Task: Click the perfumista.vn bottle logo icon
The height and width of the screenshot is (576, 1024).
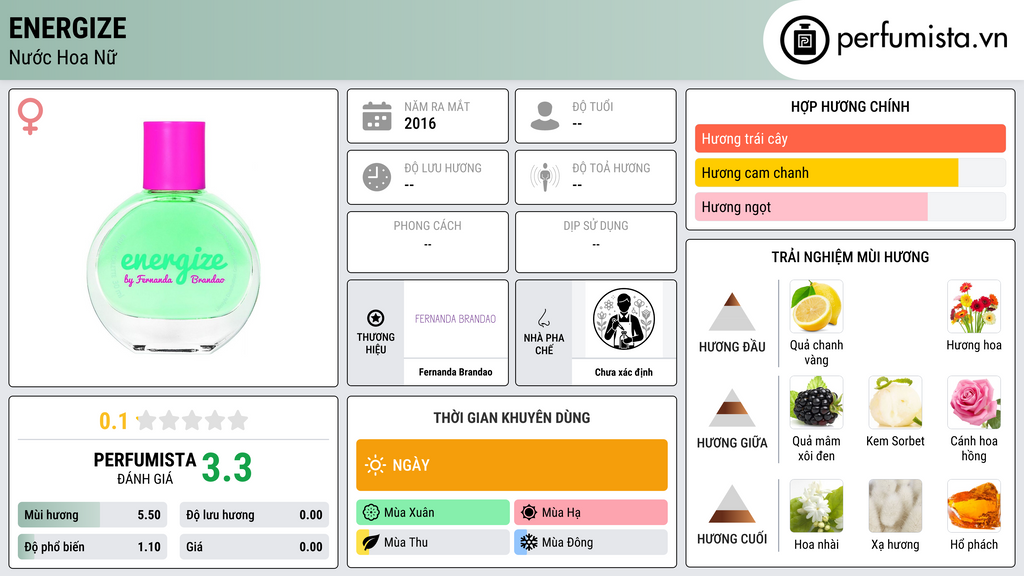Action: click(804, 40)
